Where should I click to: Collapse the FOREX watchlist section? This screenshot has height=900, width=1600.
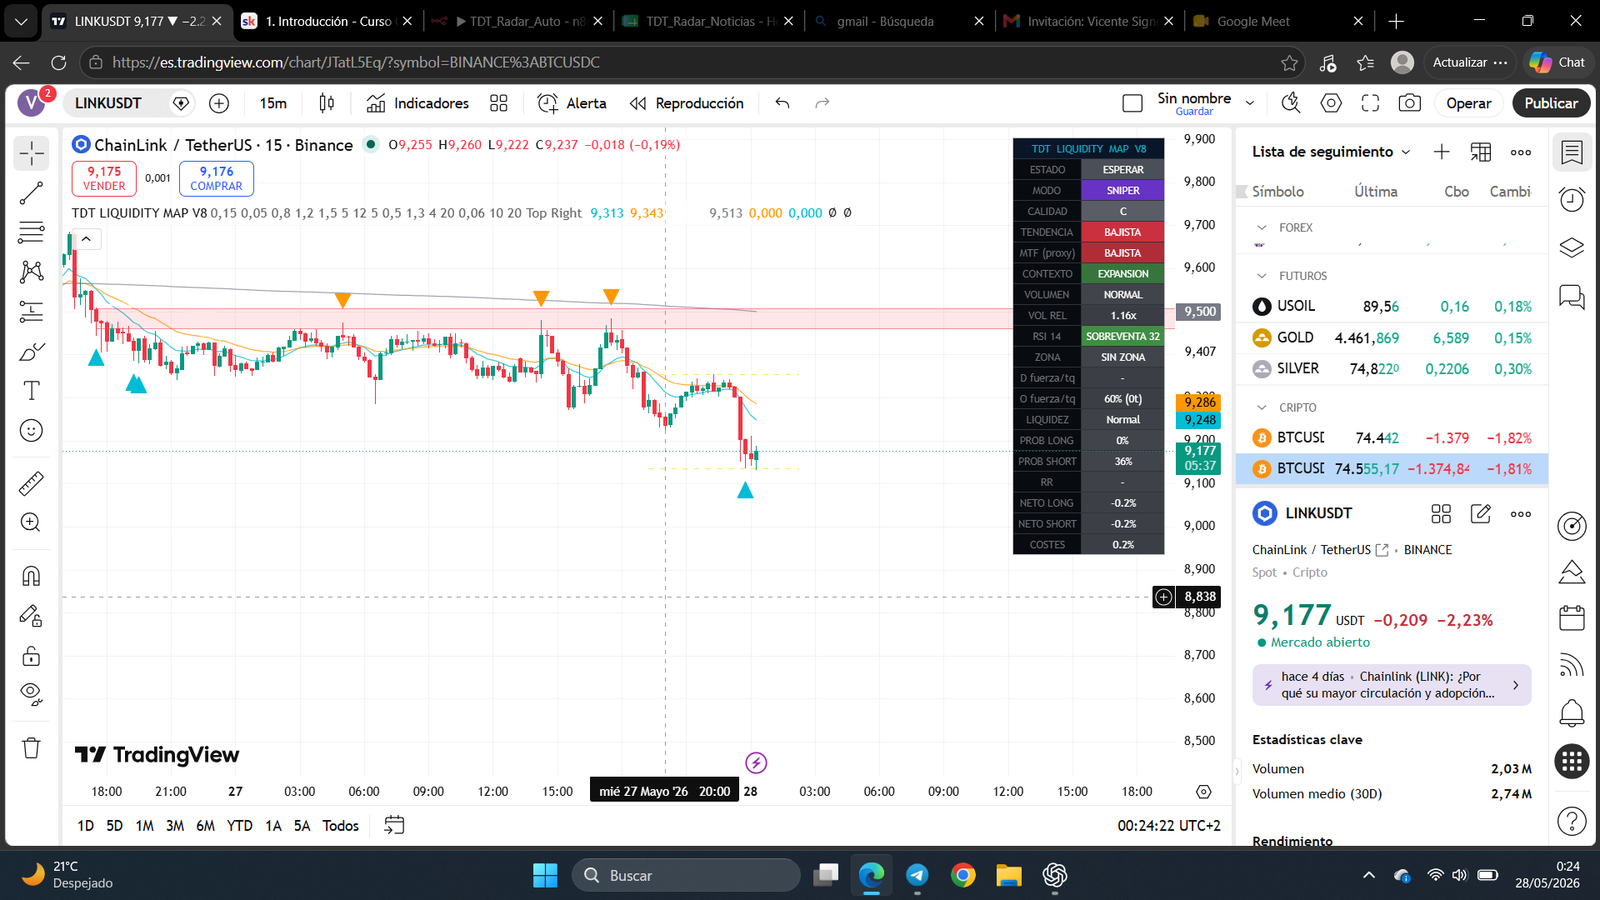pyautogui.click(x=1262, y=228)
